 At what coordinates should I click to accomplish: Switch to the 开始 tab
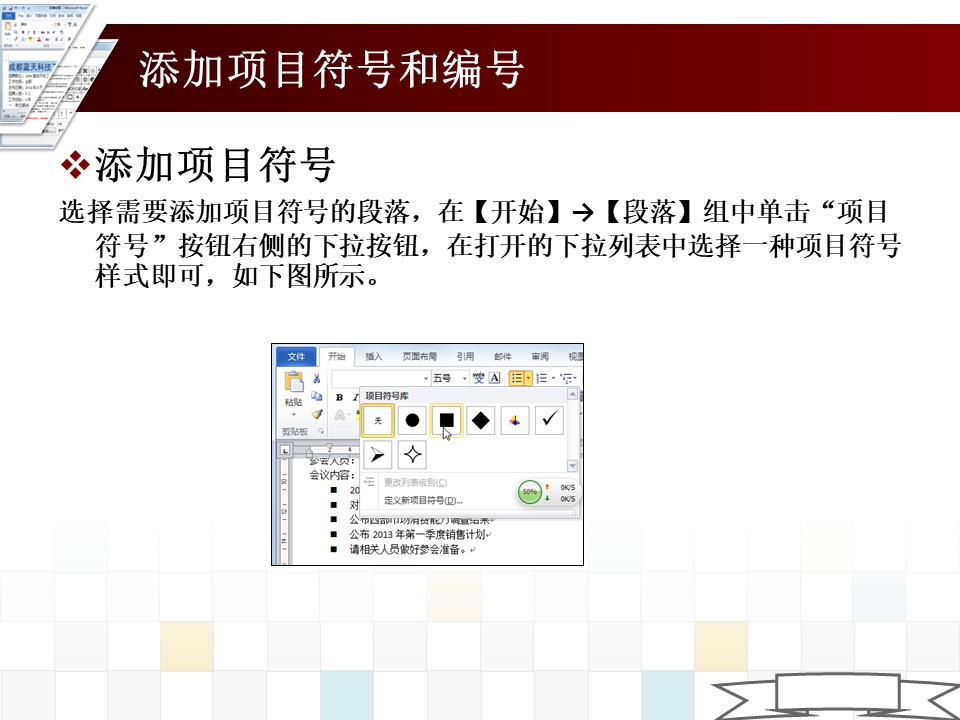pos(337,356)
